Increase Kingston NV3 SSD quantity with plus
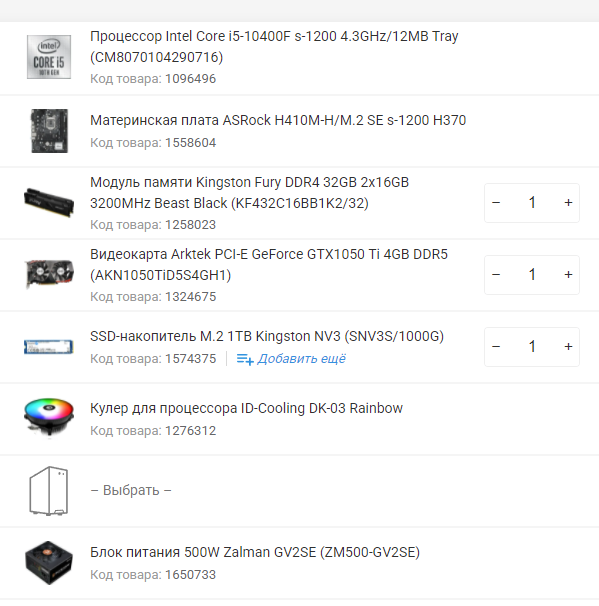 [x=568, y=346]
